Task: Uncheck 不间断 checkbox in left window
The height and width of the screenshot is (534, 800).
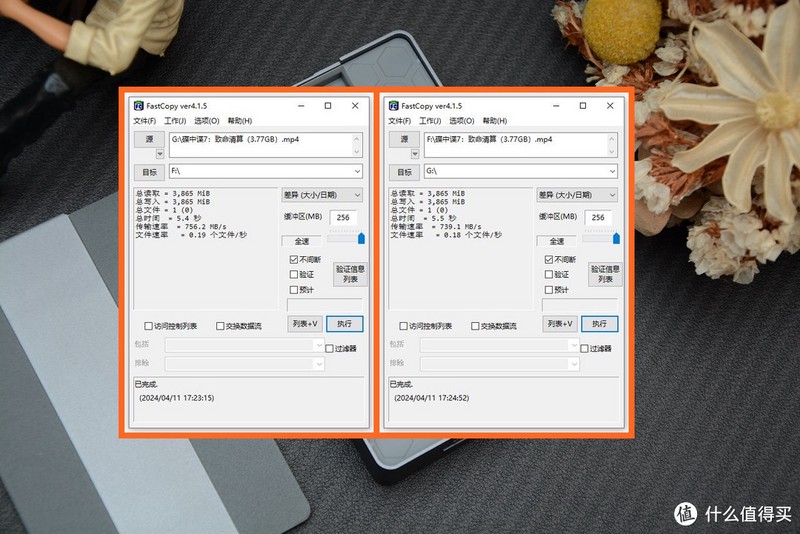Action: (294, 260)
